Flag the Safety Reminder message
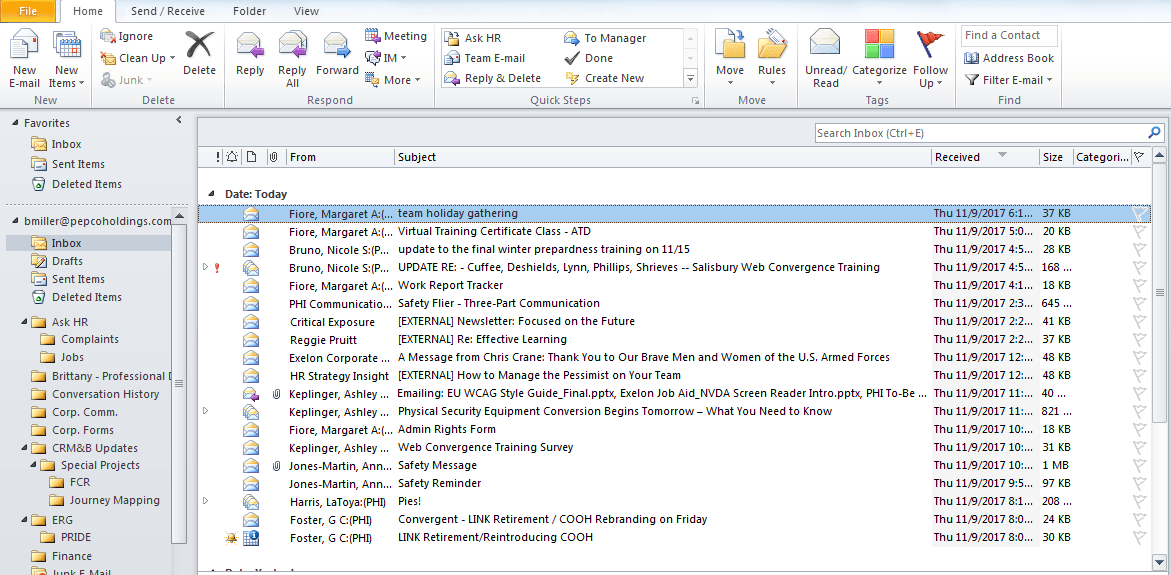Screen dimensions: 1171x575 (x=1139, y=483)
